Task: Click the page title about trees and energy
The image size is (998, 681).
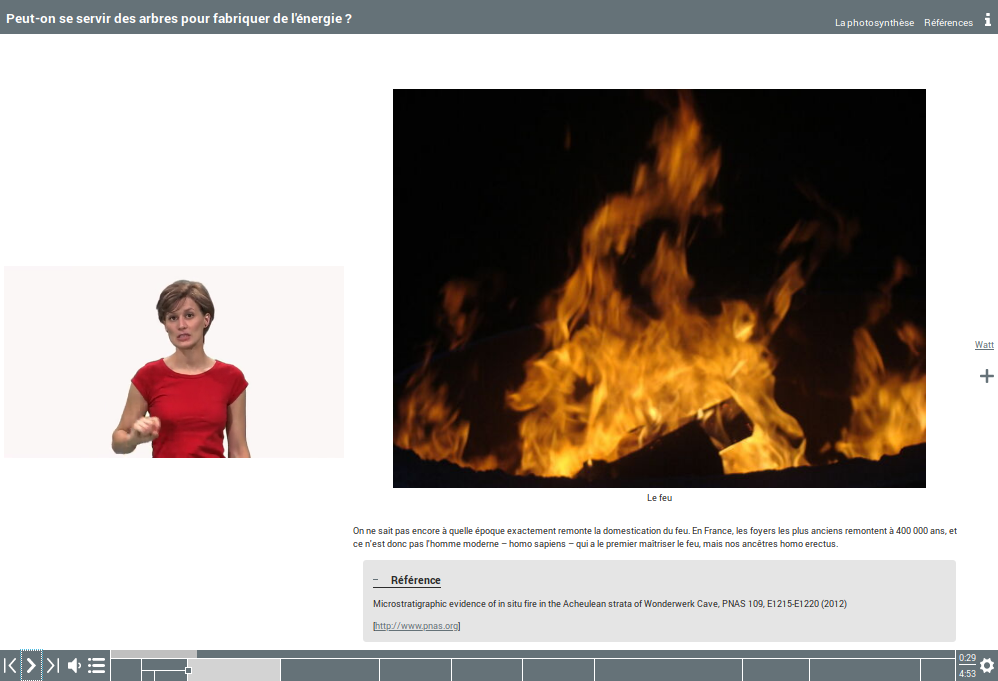Action: tap(179, 19)
